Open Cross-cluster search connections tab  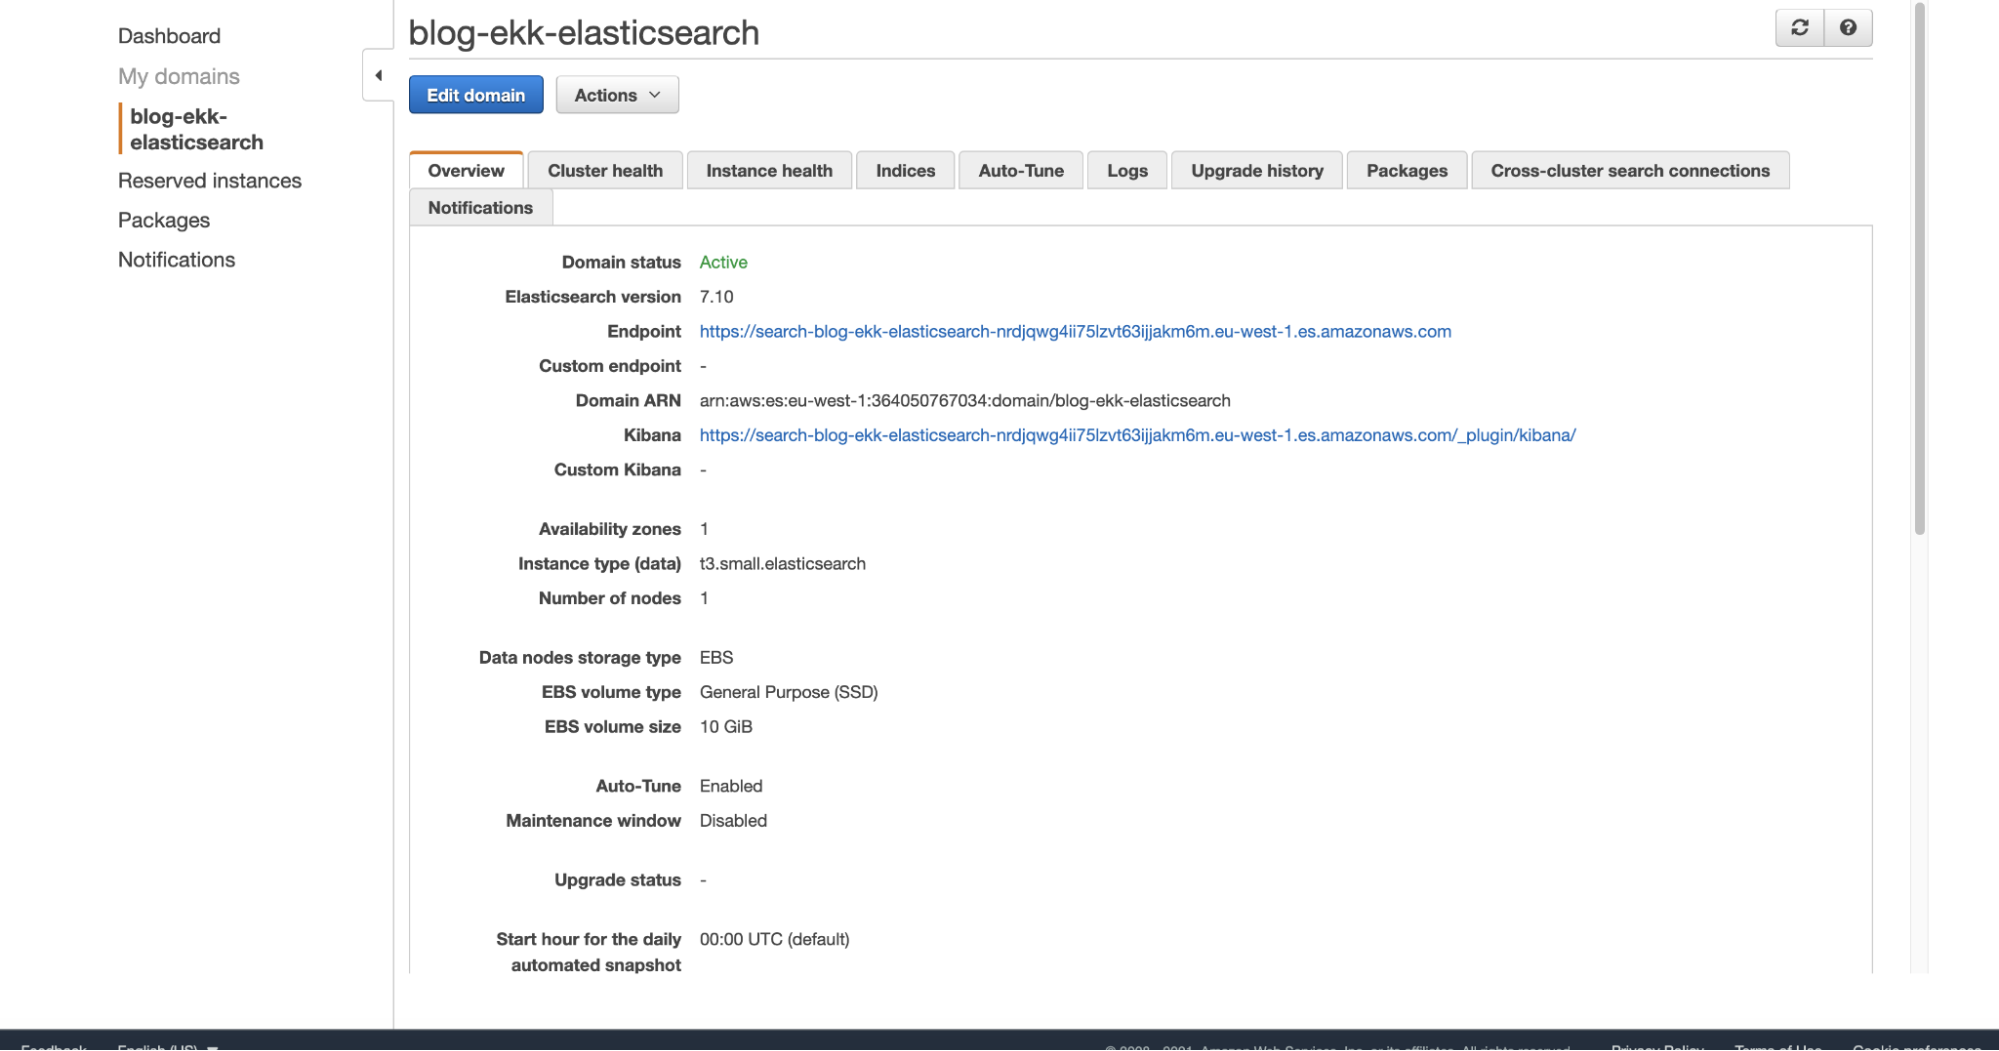1629,171
